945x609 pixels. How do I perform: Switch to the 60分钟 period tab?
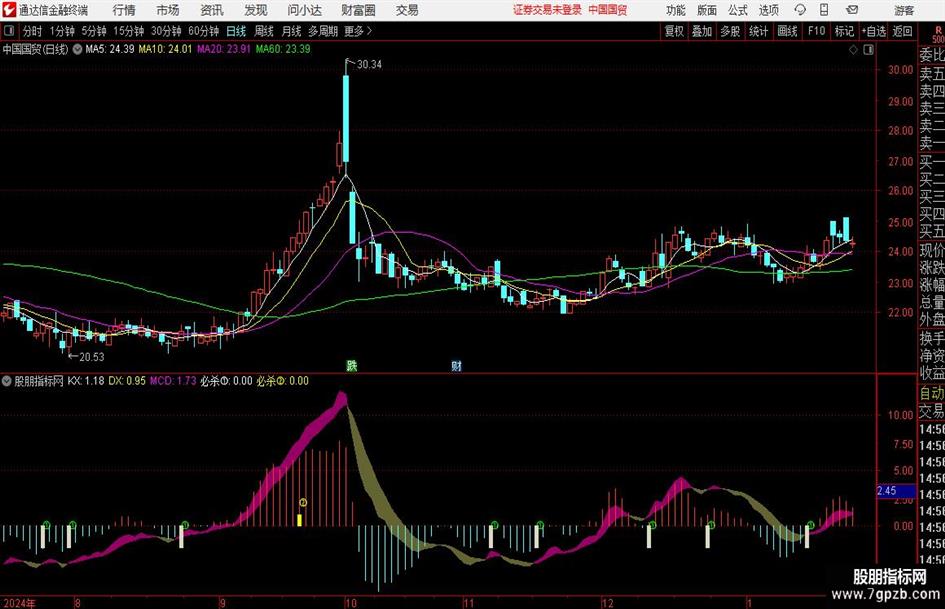[x=204, y=31]
